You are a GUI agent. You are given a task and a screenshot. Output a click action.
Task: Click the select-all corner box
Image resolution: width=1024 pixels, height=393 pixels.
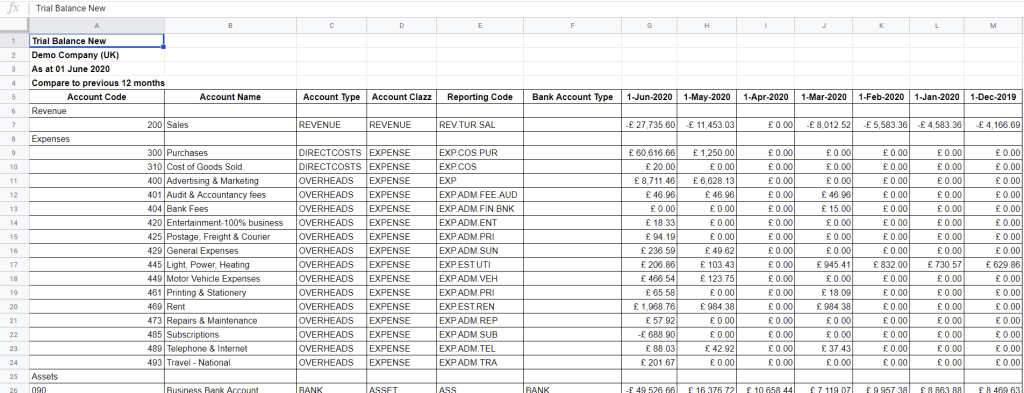coord(14,25)
